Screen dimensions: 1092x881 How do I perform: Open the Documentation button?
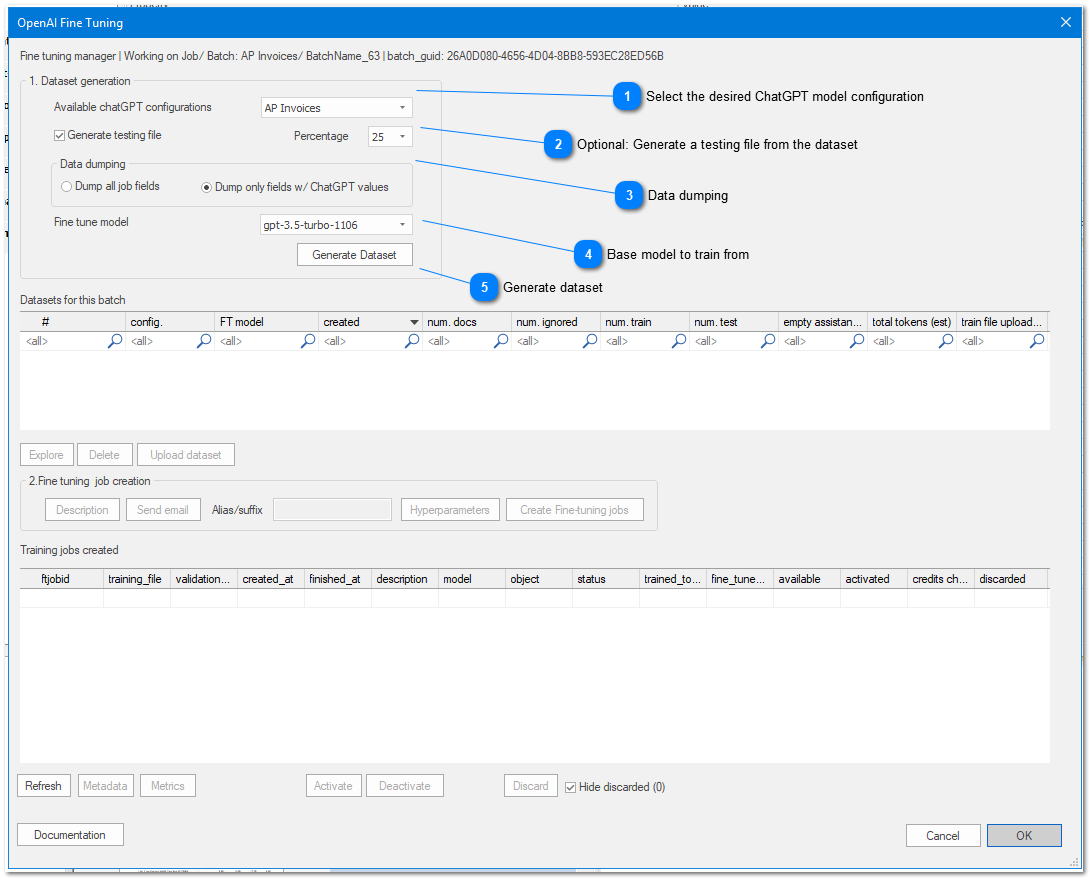pyautogui.click(x=70, y=835)
